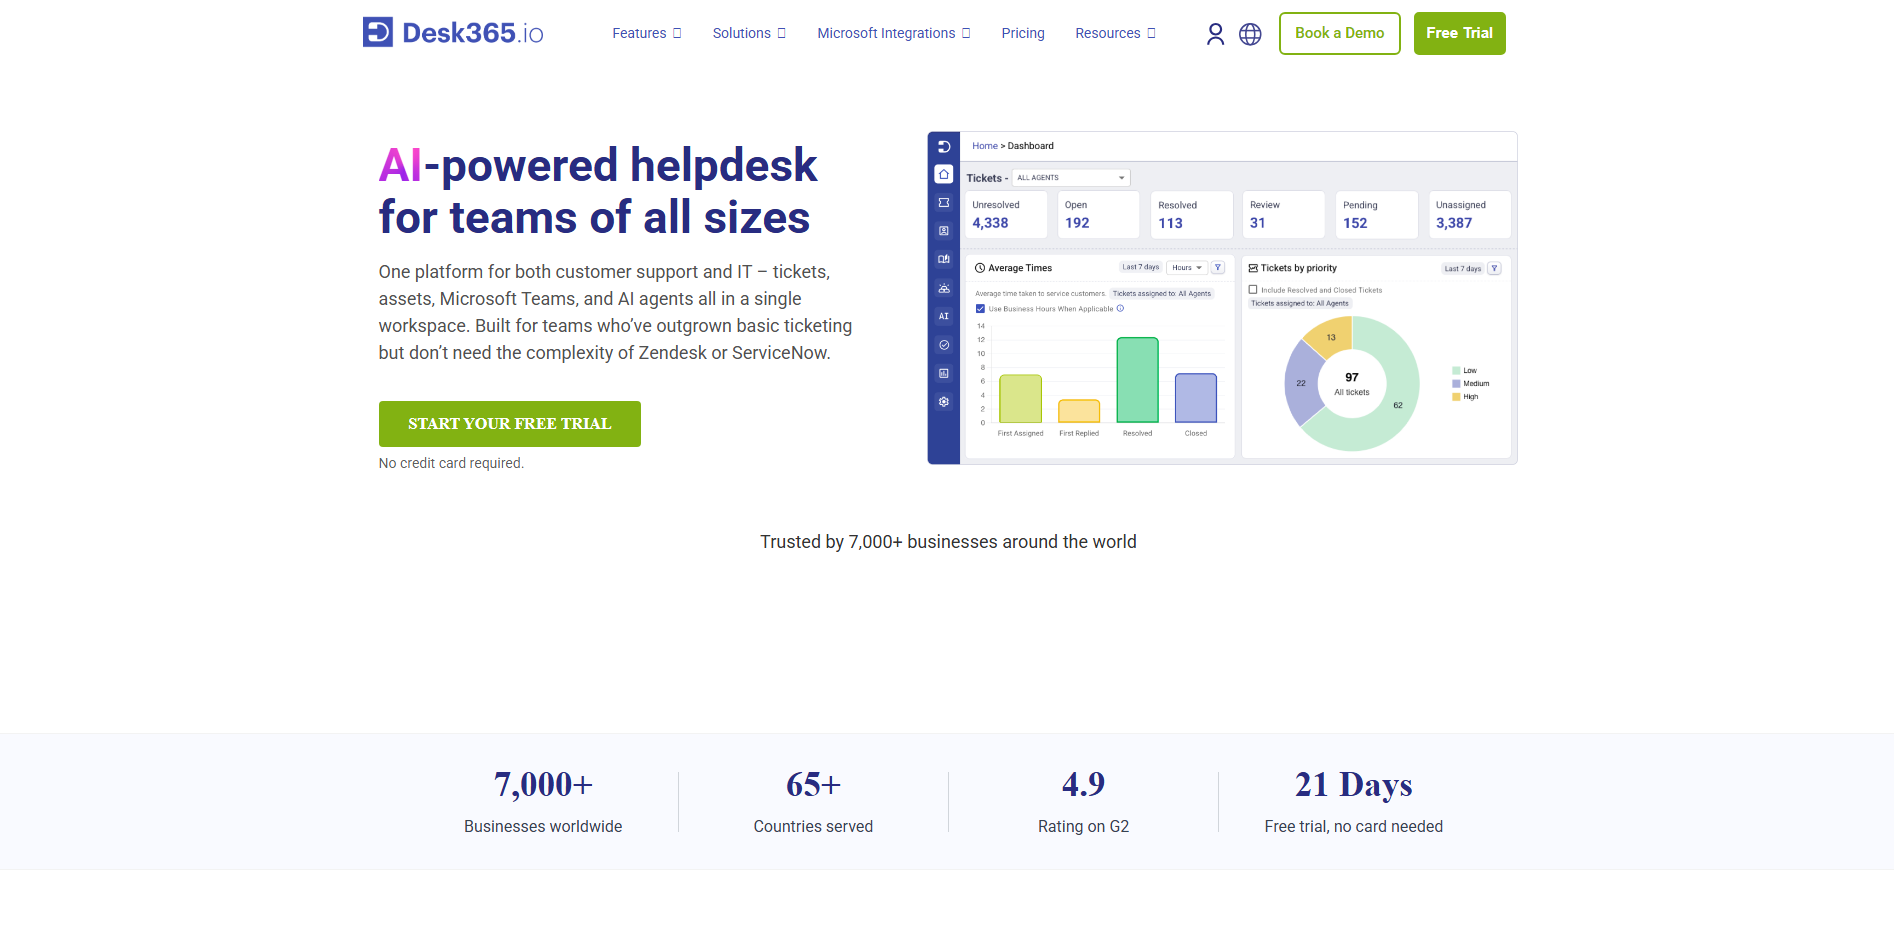Screen dimensions: 1894x926
Task: Open the Settings gear icon in sidebar
Action: 943,402
